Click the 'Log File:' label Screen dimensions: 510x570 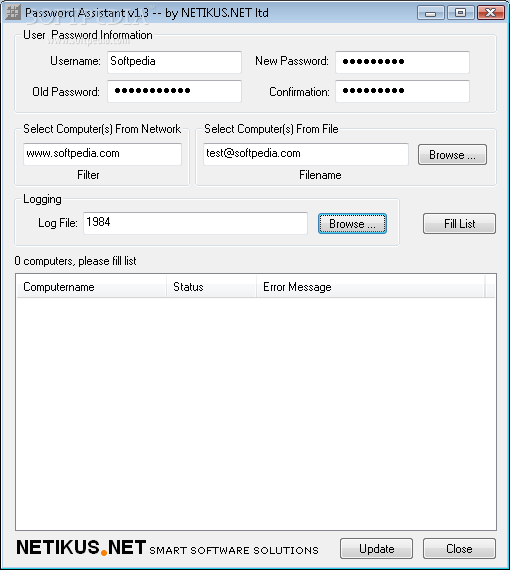[58, 223]
